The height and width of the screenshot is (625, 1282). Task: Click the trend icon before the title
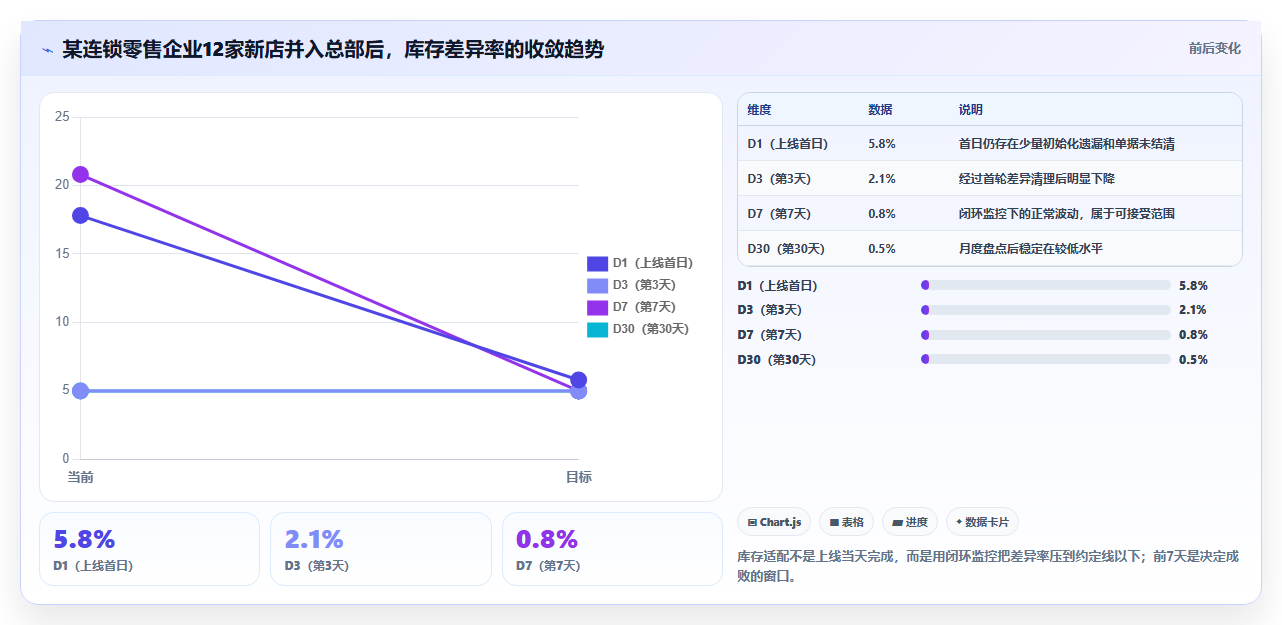(47, 50)
